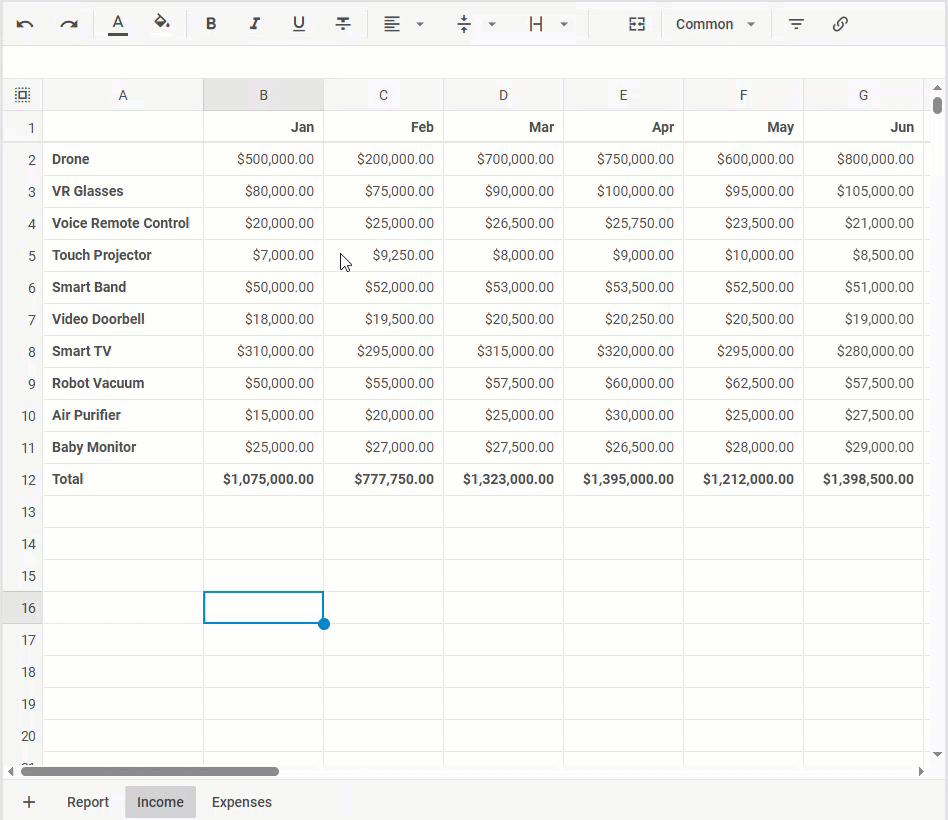Image resolution: width=948 pixels, height=820 pixels.
Task: Click the scroll right arrow
Action: [921, 772]
